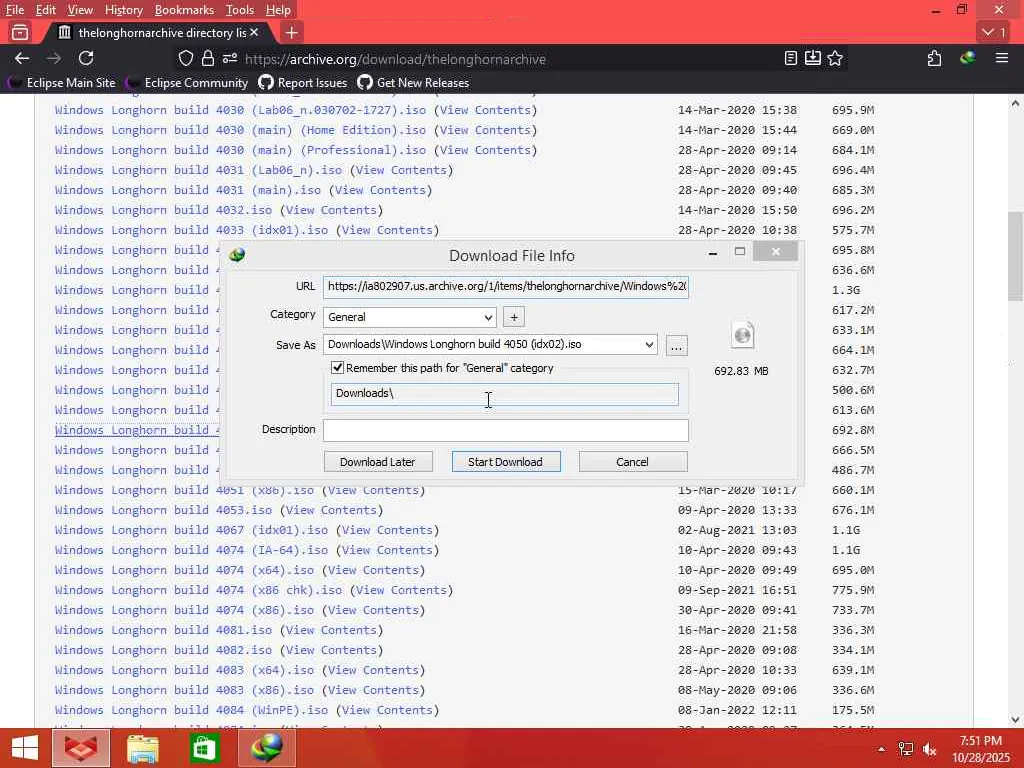Open the Report Issues bookmark
This screenshot has height=768, width=1024.
tap(302, 83)
